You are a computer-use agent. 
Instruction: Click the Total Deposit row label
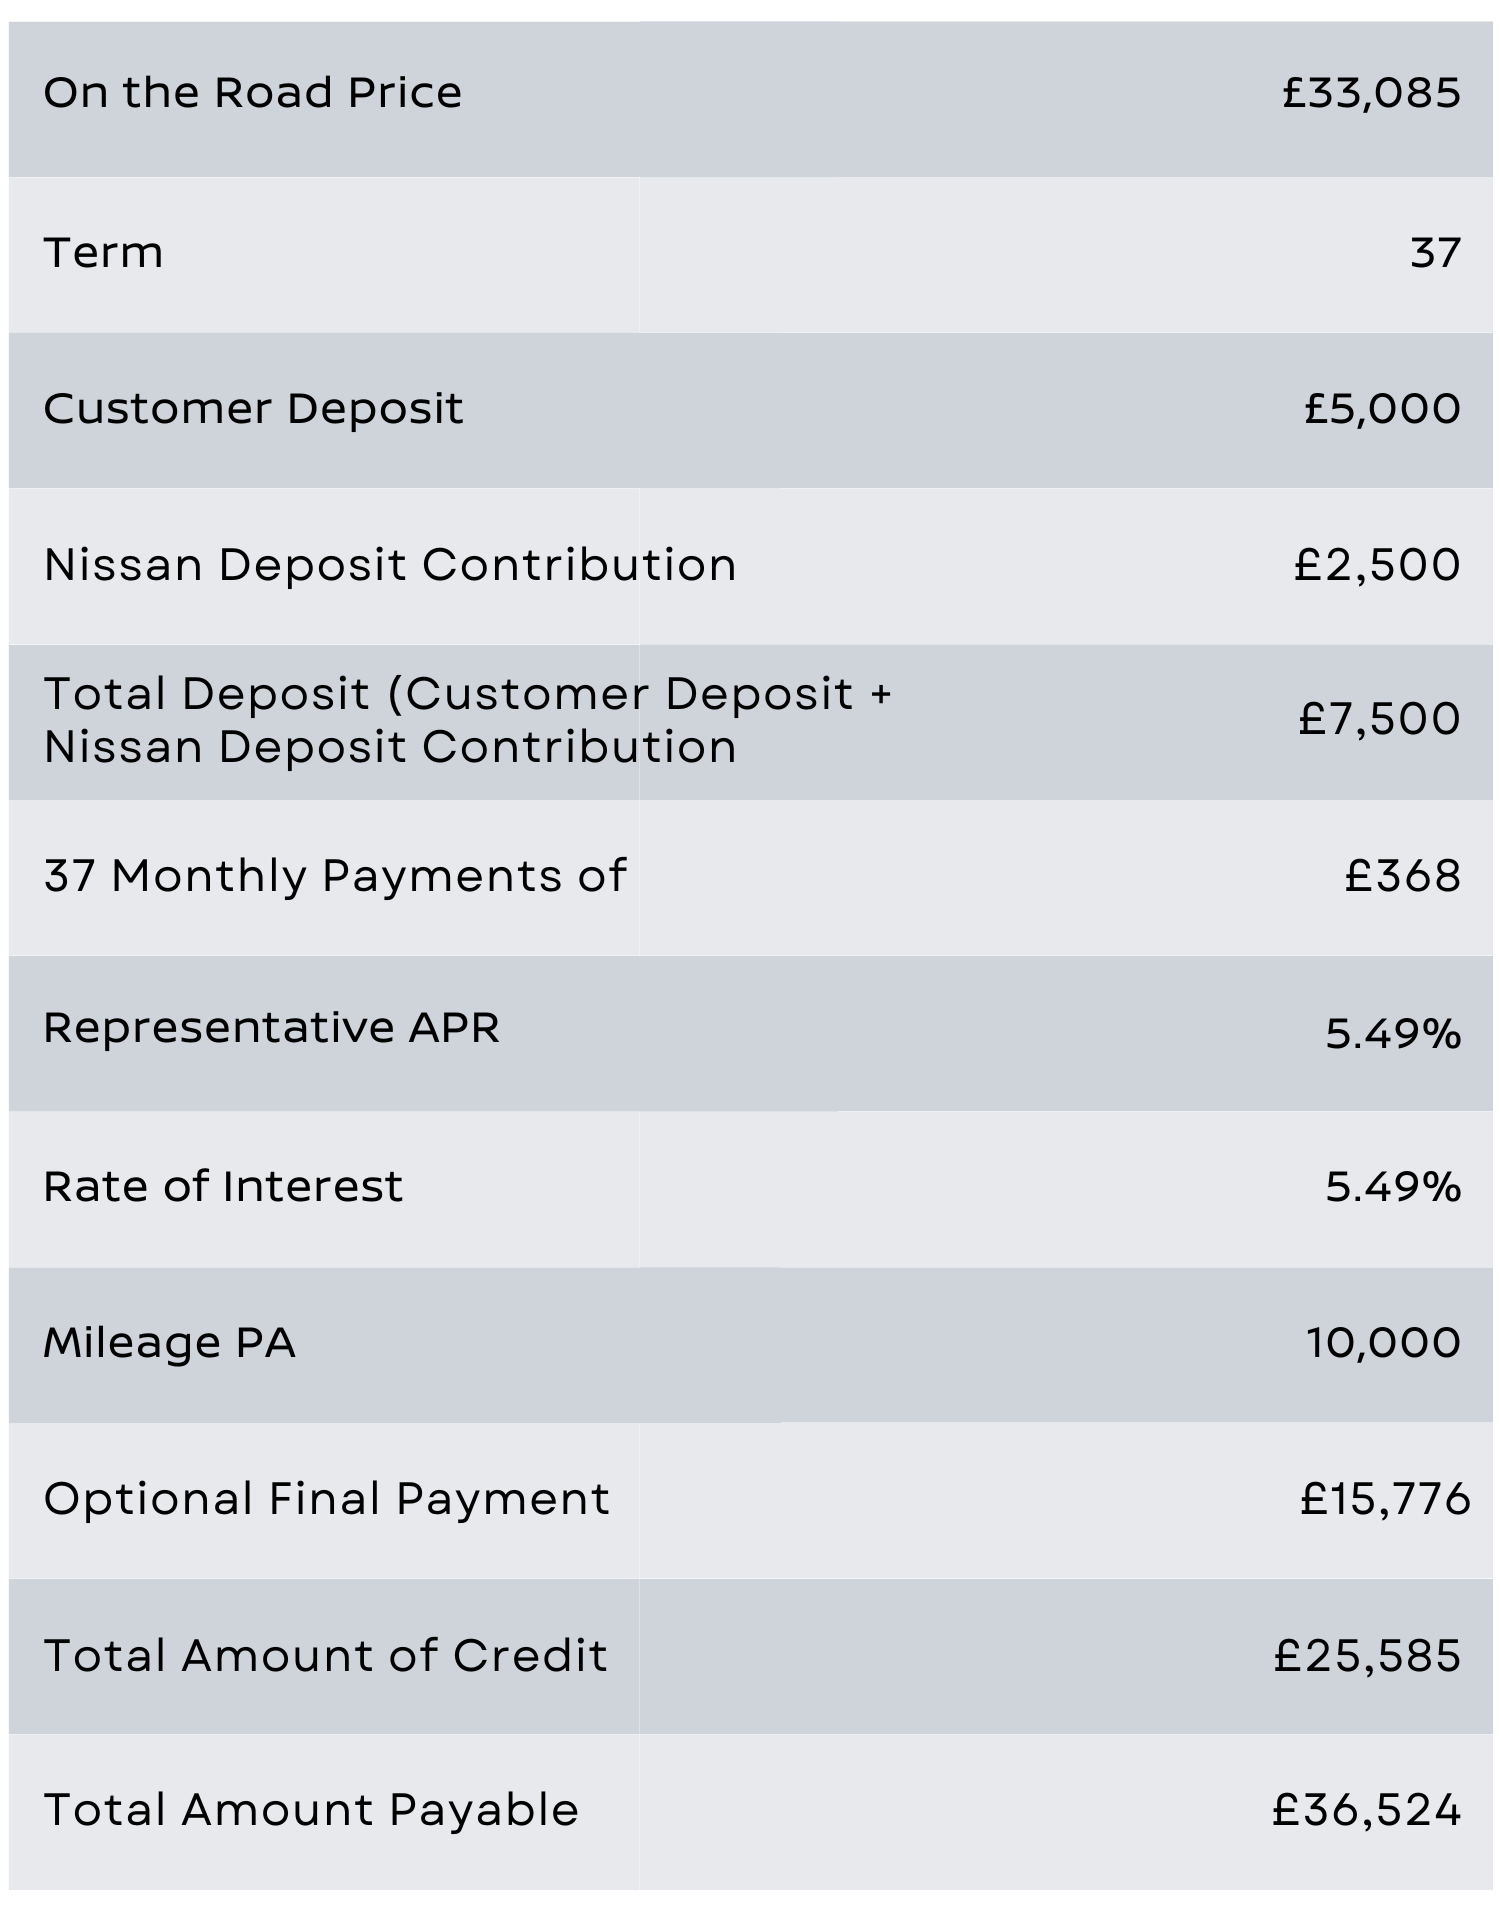(467, 720)
